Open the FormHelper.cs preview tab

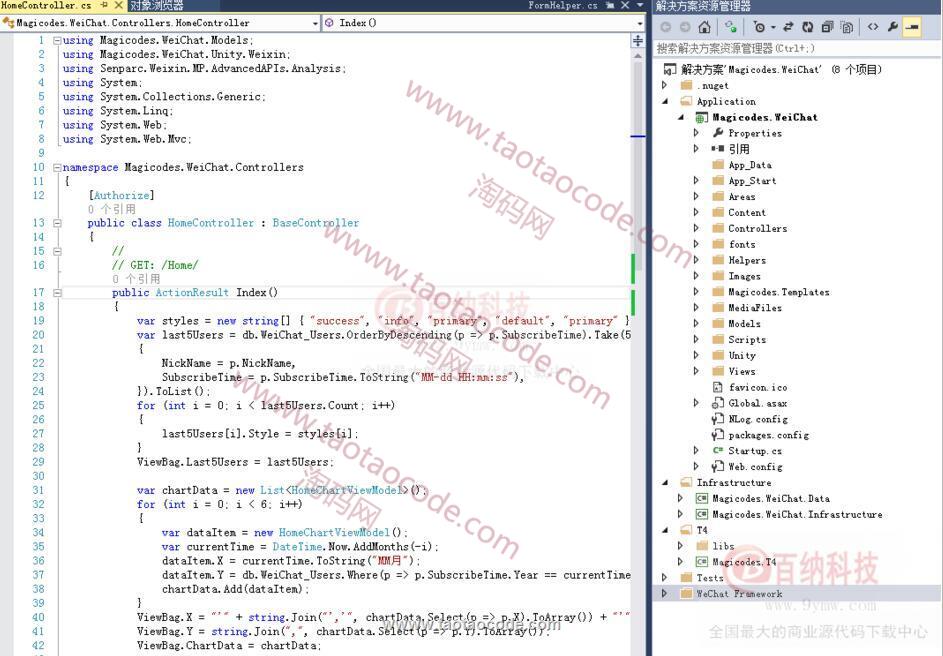pyautogui.click(x=563, y=6)
